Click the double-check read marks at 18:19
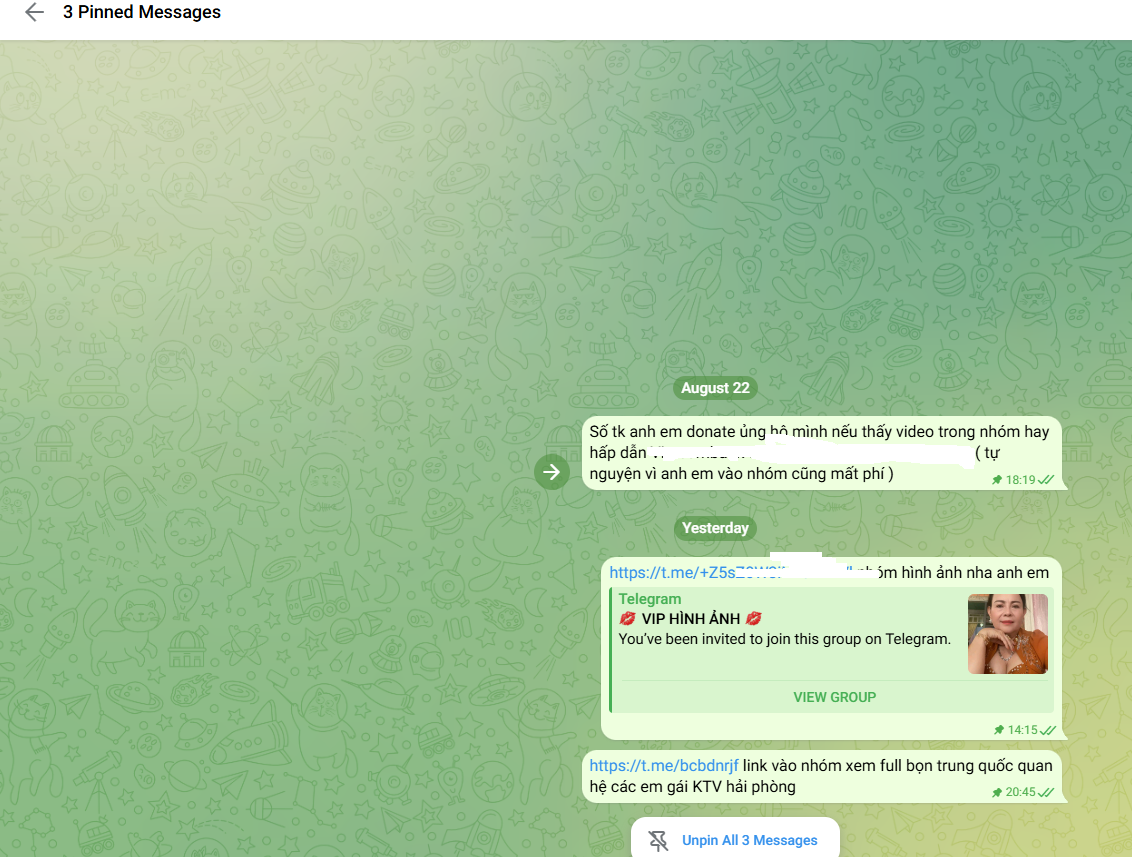The height and width of the screenshot is (857, 1132). 1047,480
